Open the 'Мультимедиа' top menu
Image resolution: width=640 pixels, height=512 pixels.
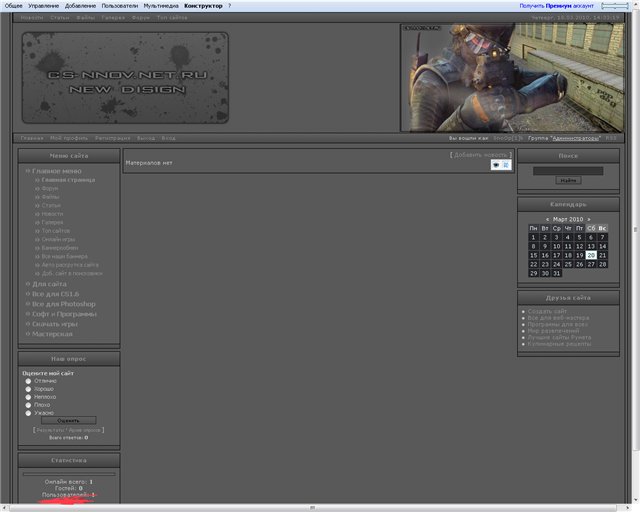point(161,6)
